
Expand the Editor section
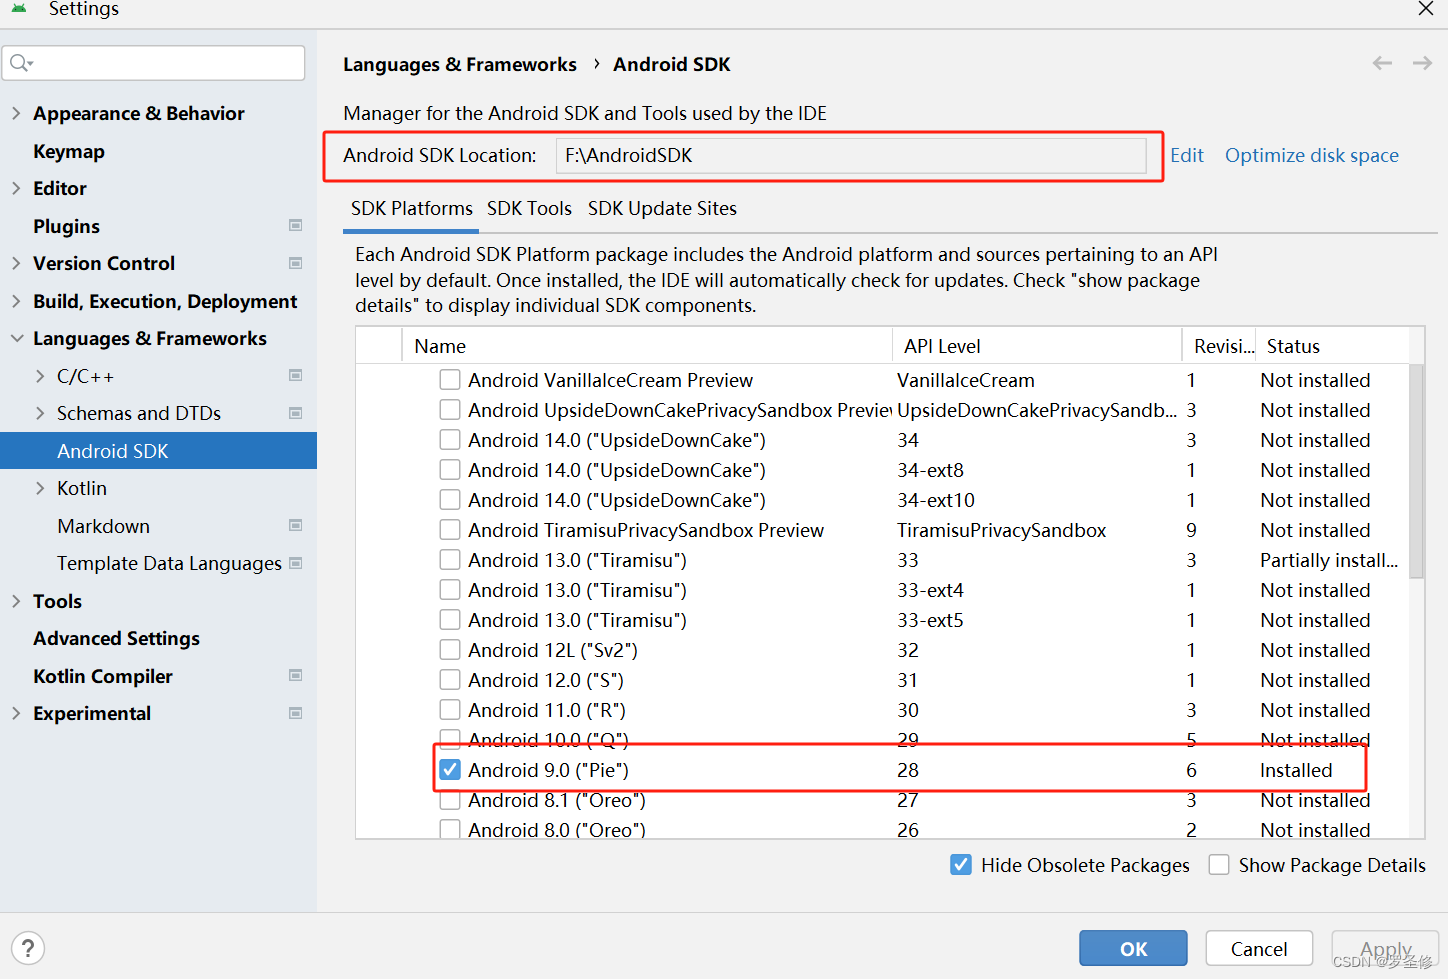point(16,188)
